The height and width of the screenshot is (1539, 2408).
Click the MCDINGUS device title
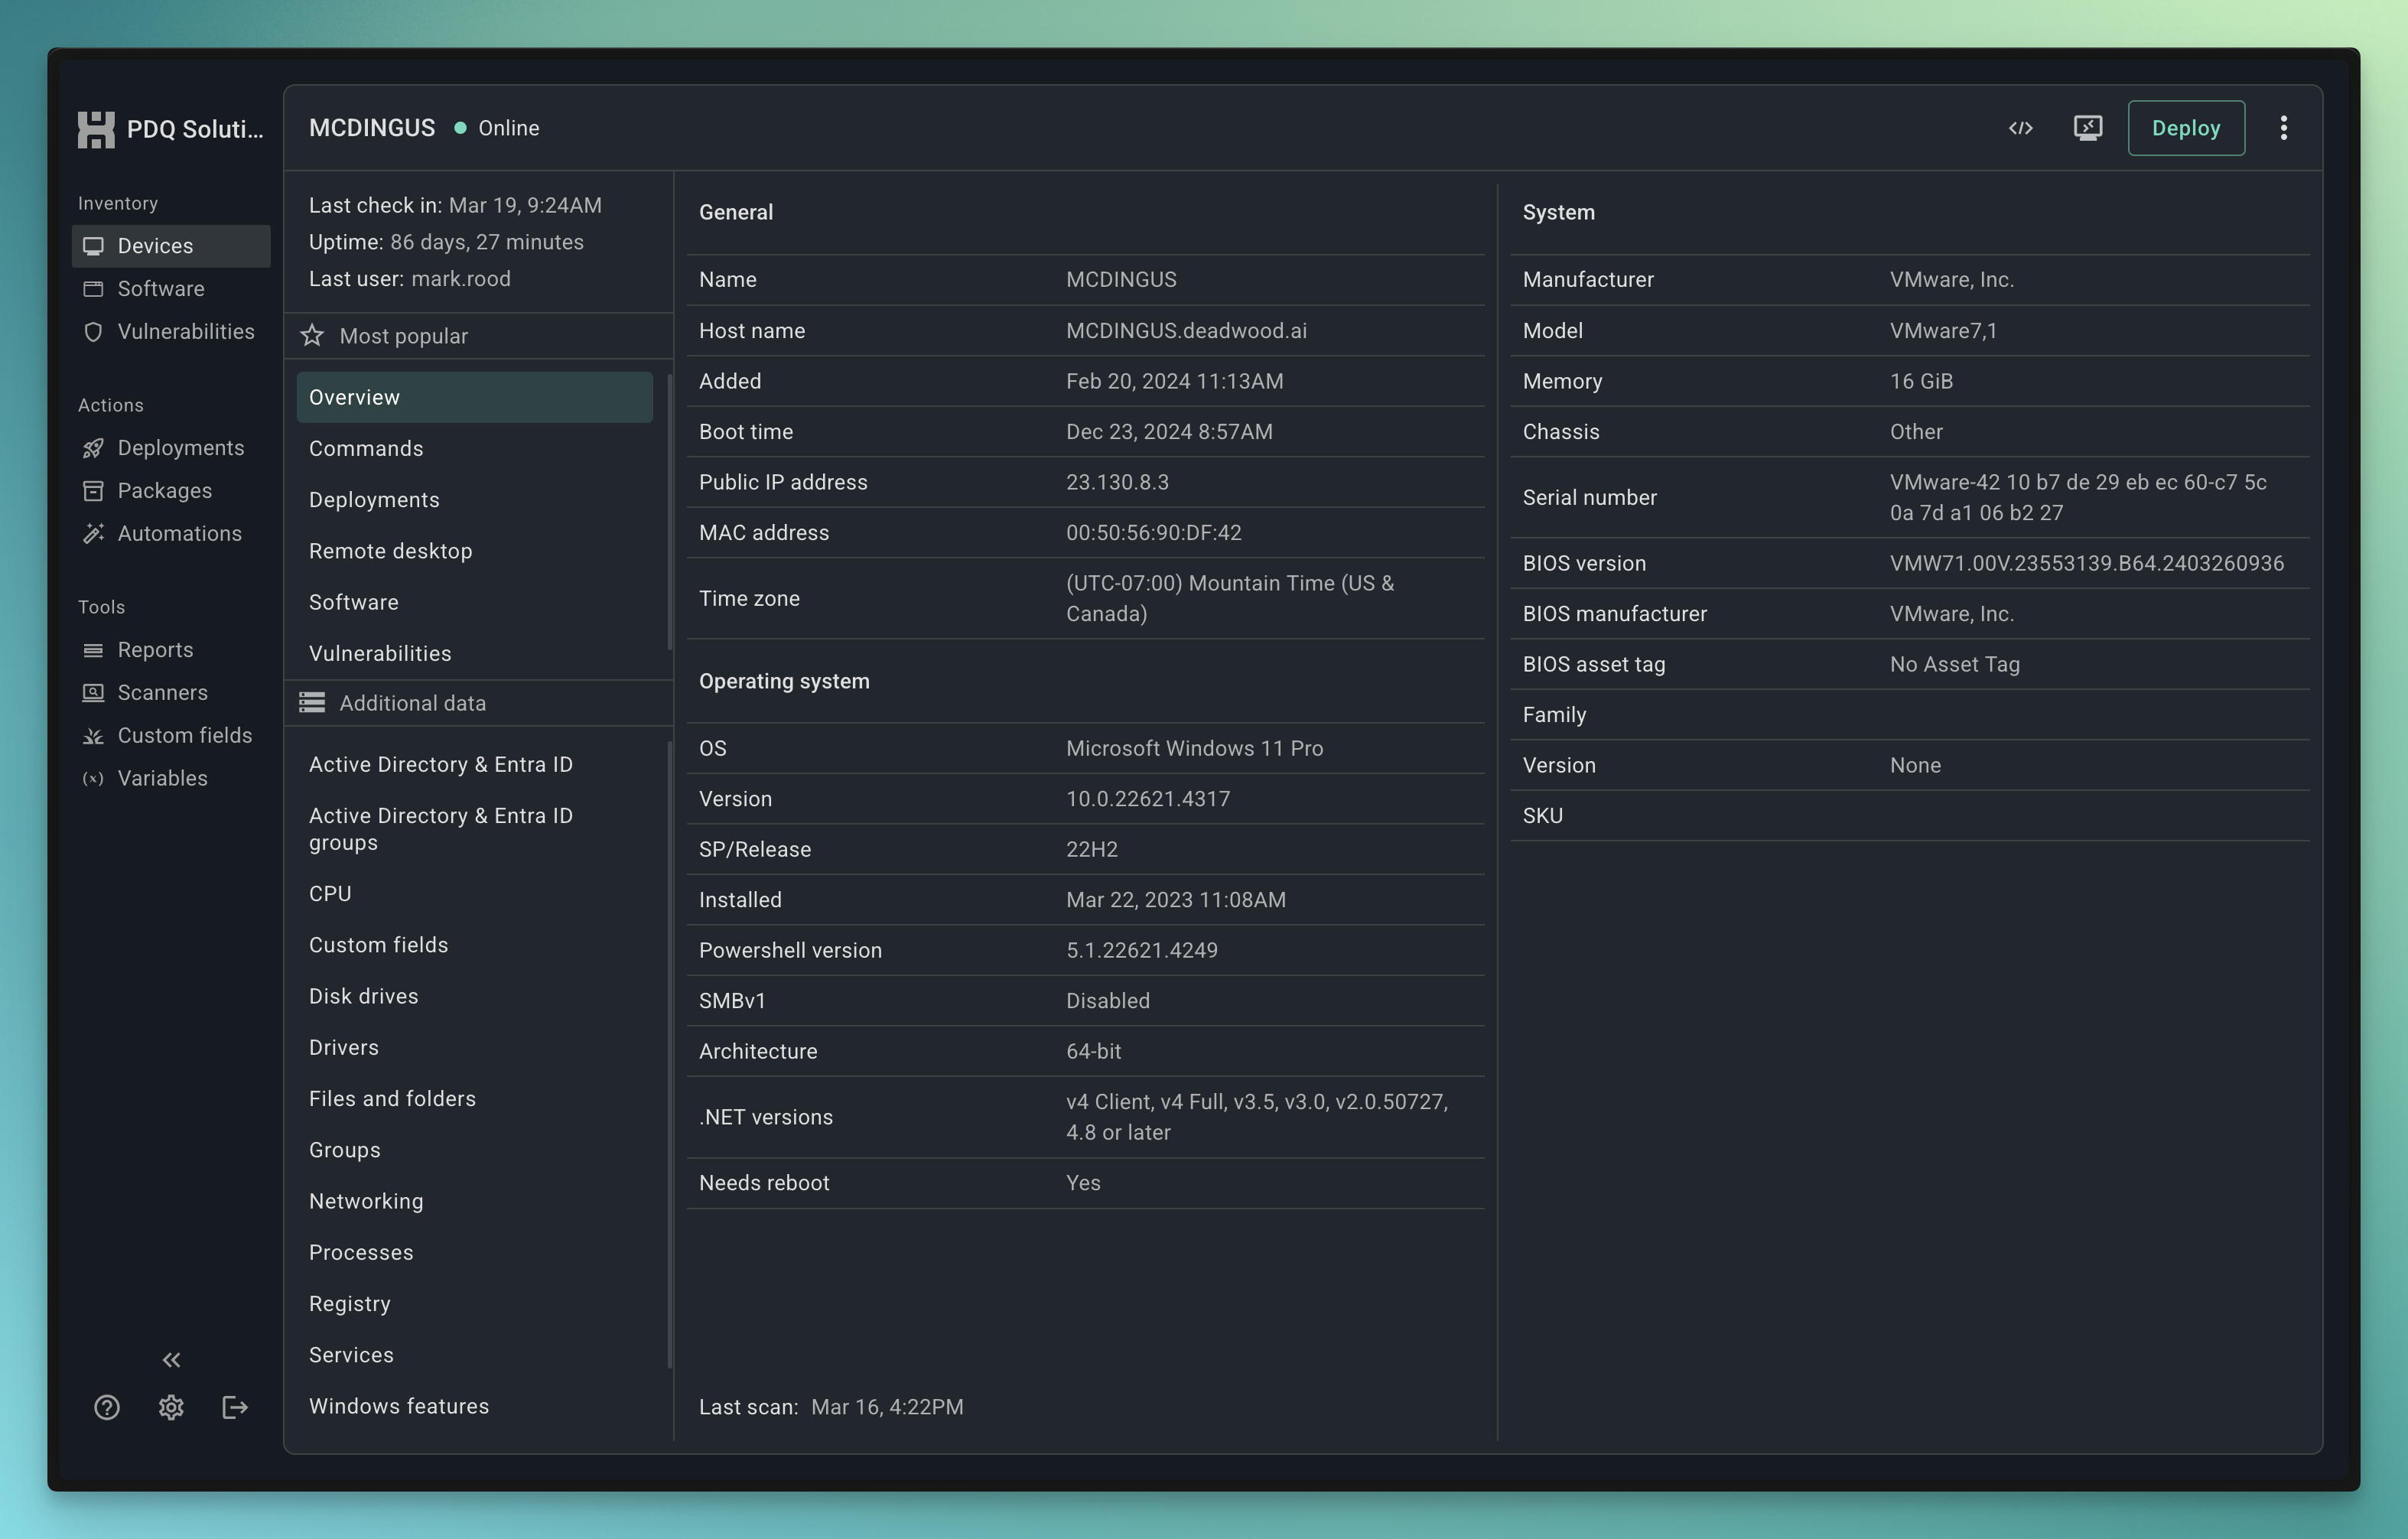pos(372,128)
